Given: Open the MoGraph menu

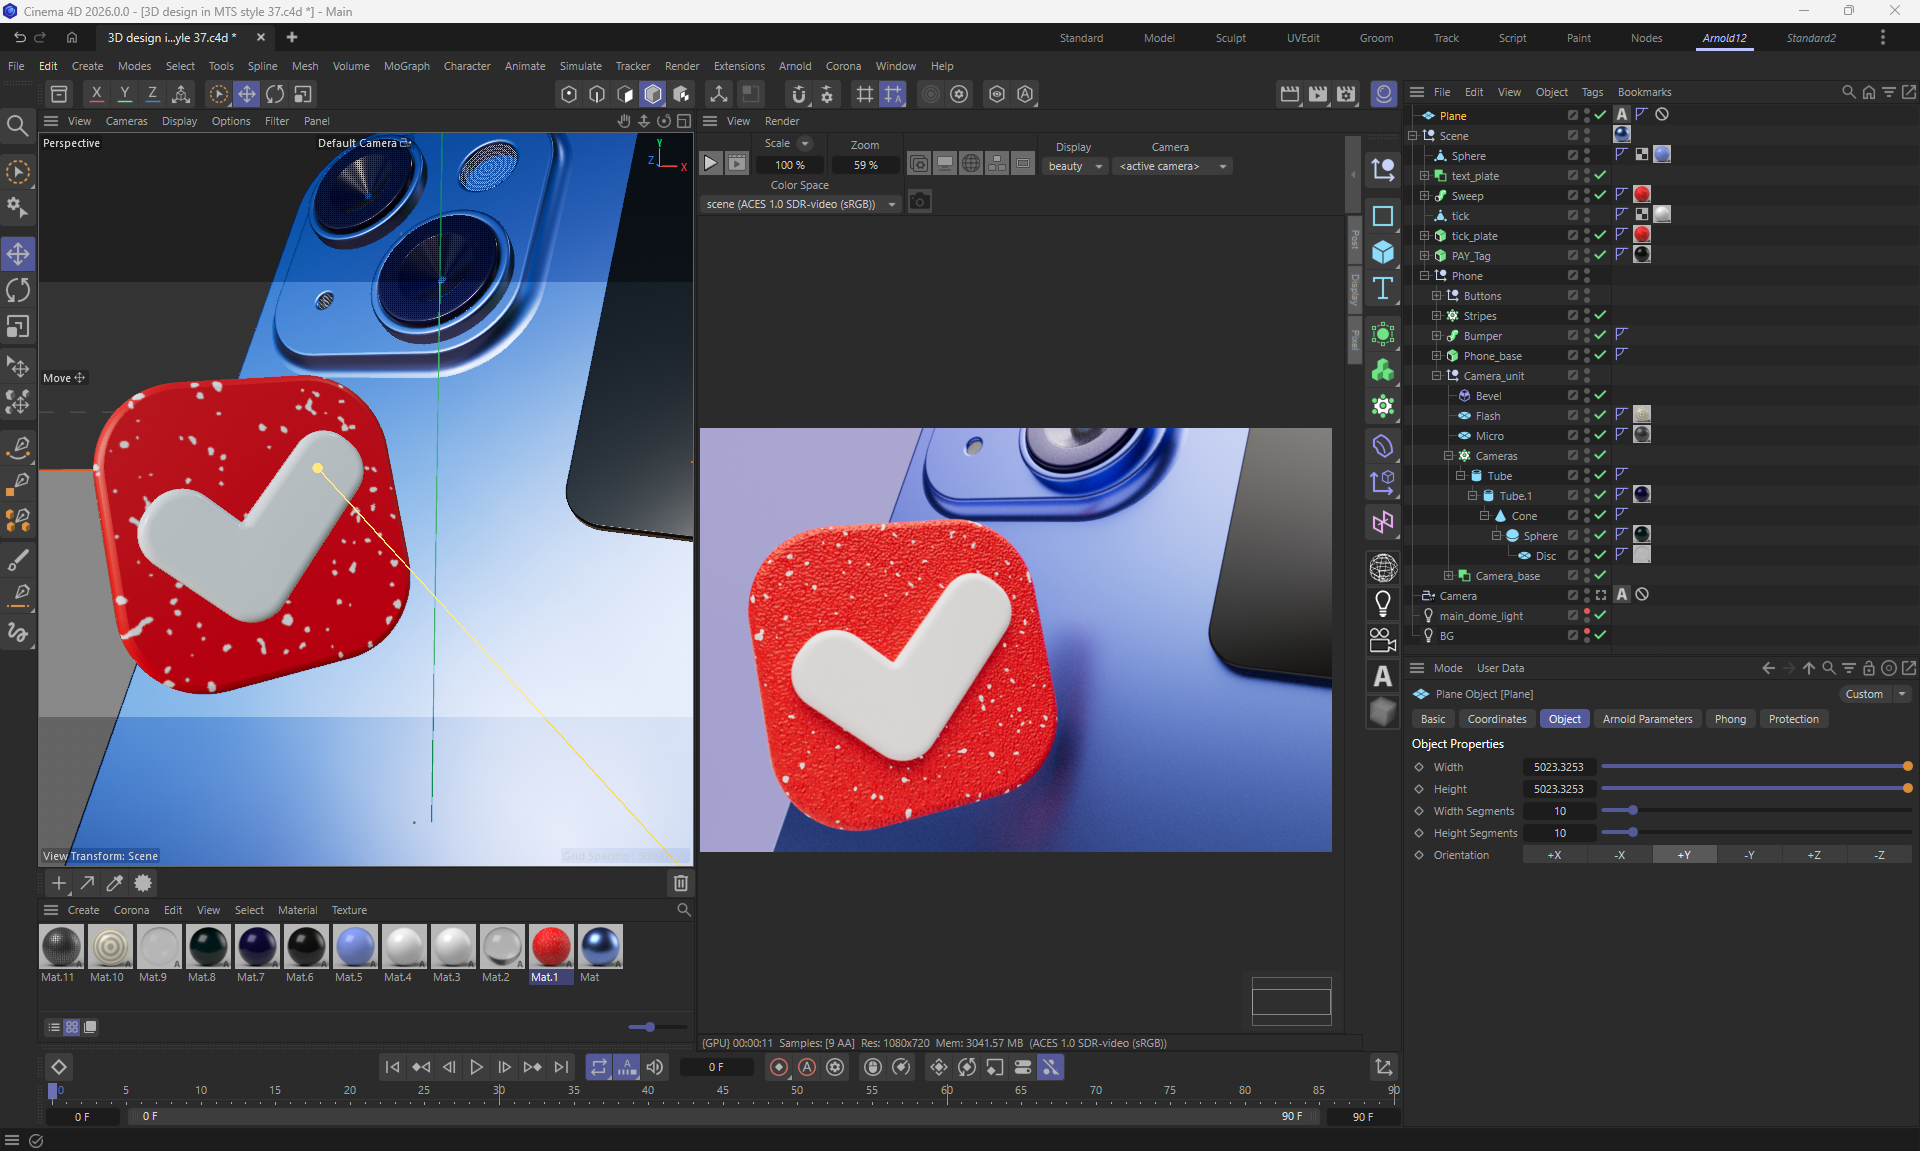Looking at the screenshot, I should [406, 66].
